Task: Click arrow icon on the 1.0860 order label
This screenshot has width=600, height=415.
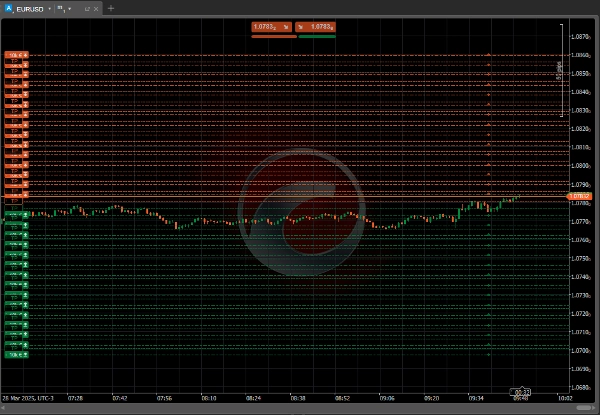Action: coord(26,55)
